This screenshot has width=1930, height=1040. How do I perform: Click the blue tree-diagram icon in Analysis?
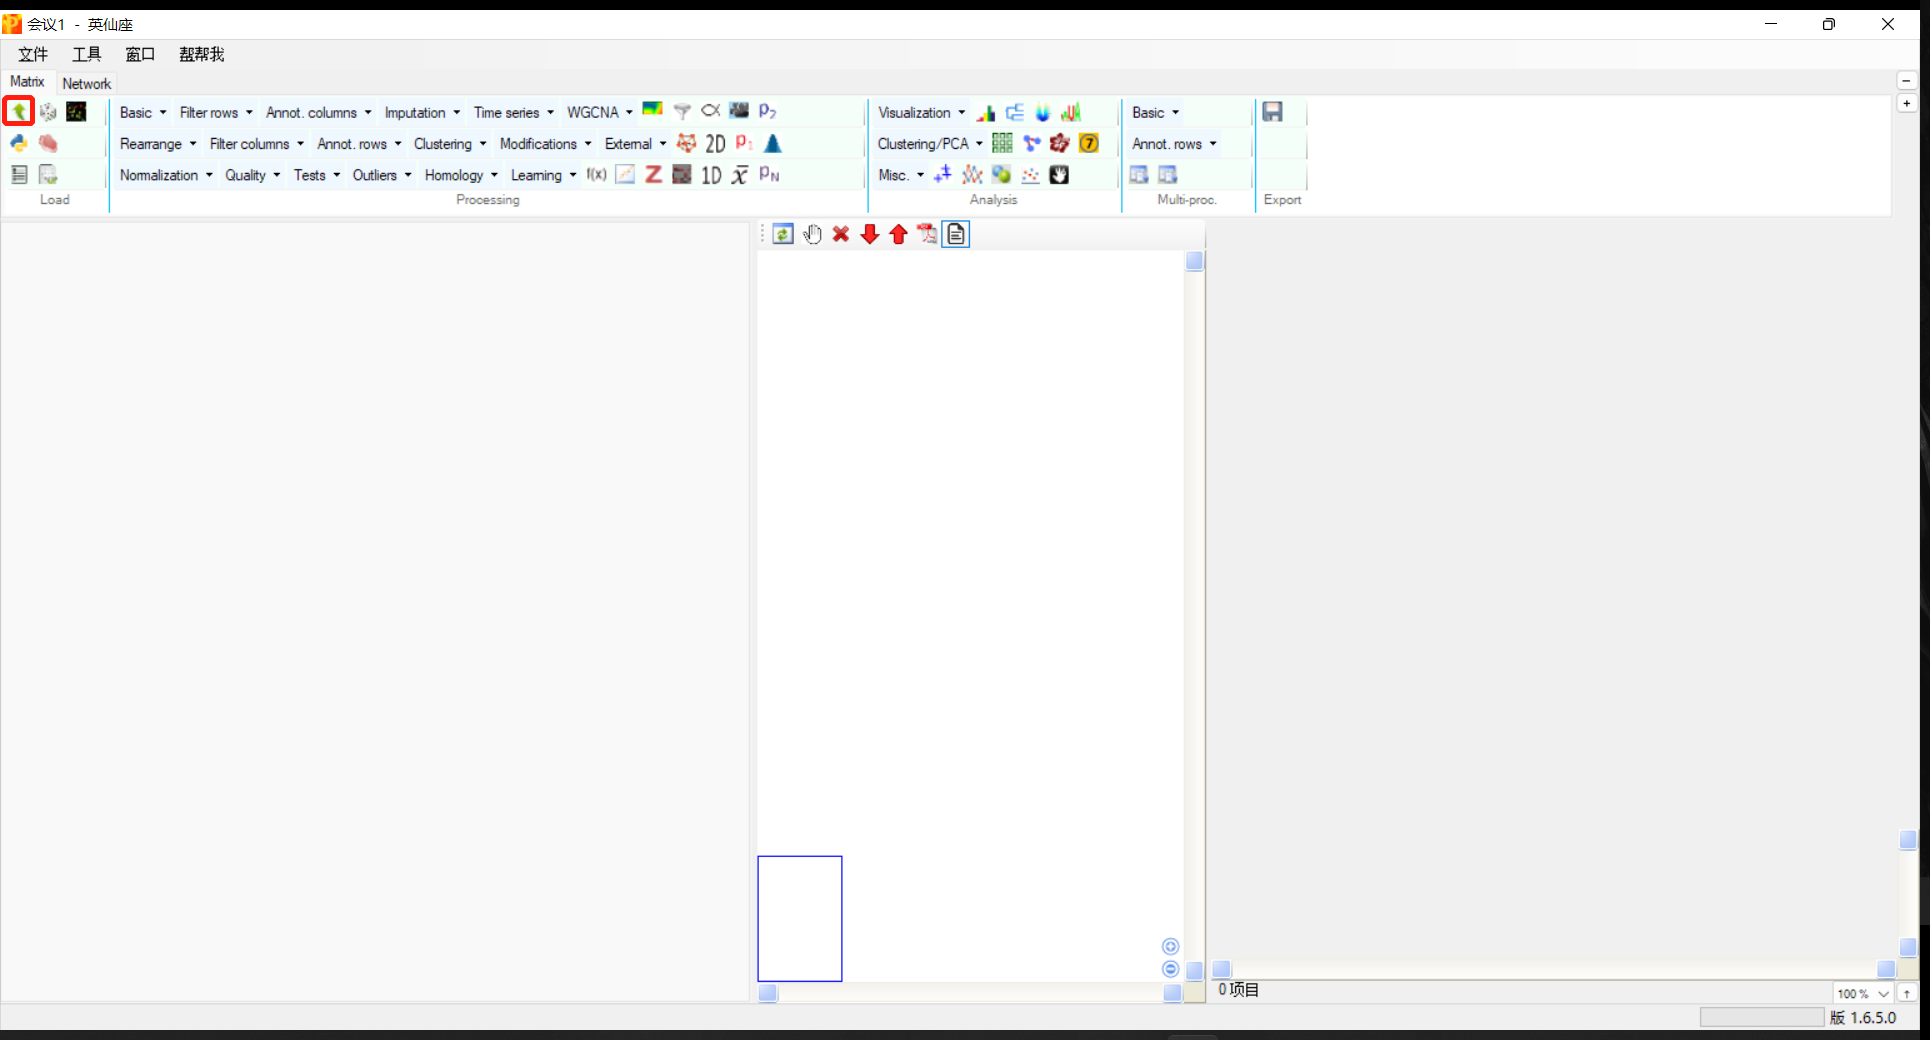pyautogui.click(x=1015, y=112)
